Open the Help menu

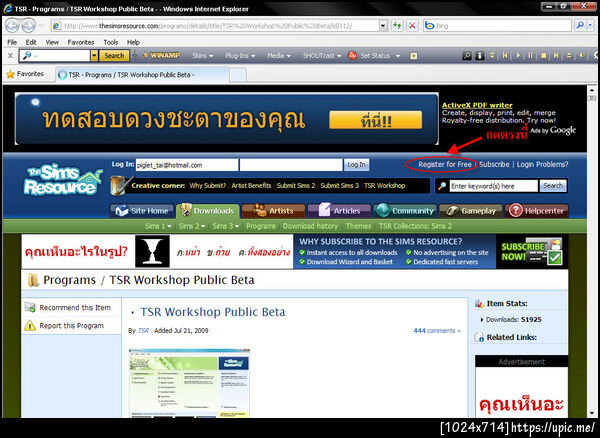(133, 42)
